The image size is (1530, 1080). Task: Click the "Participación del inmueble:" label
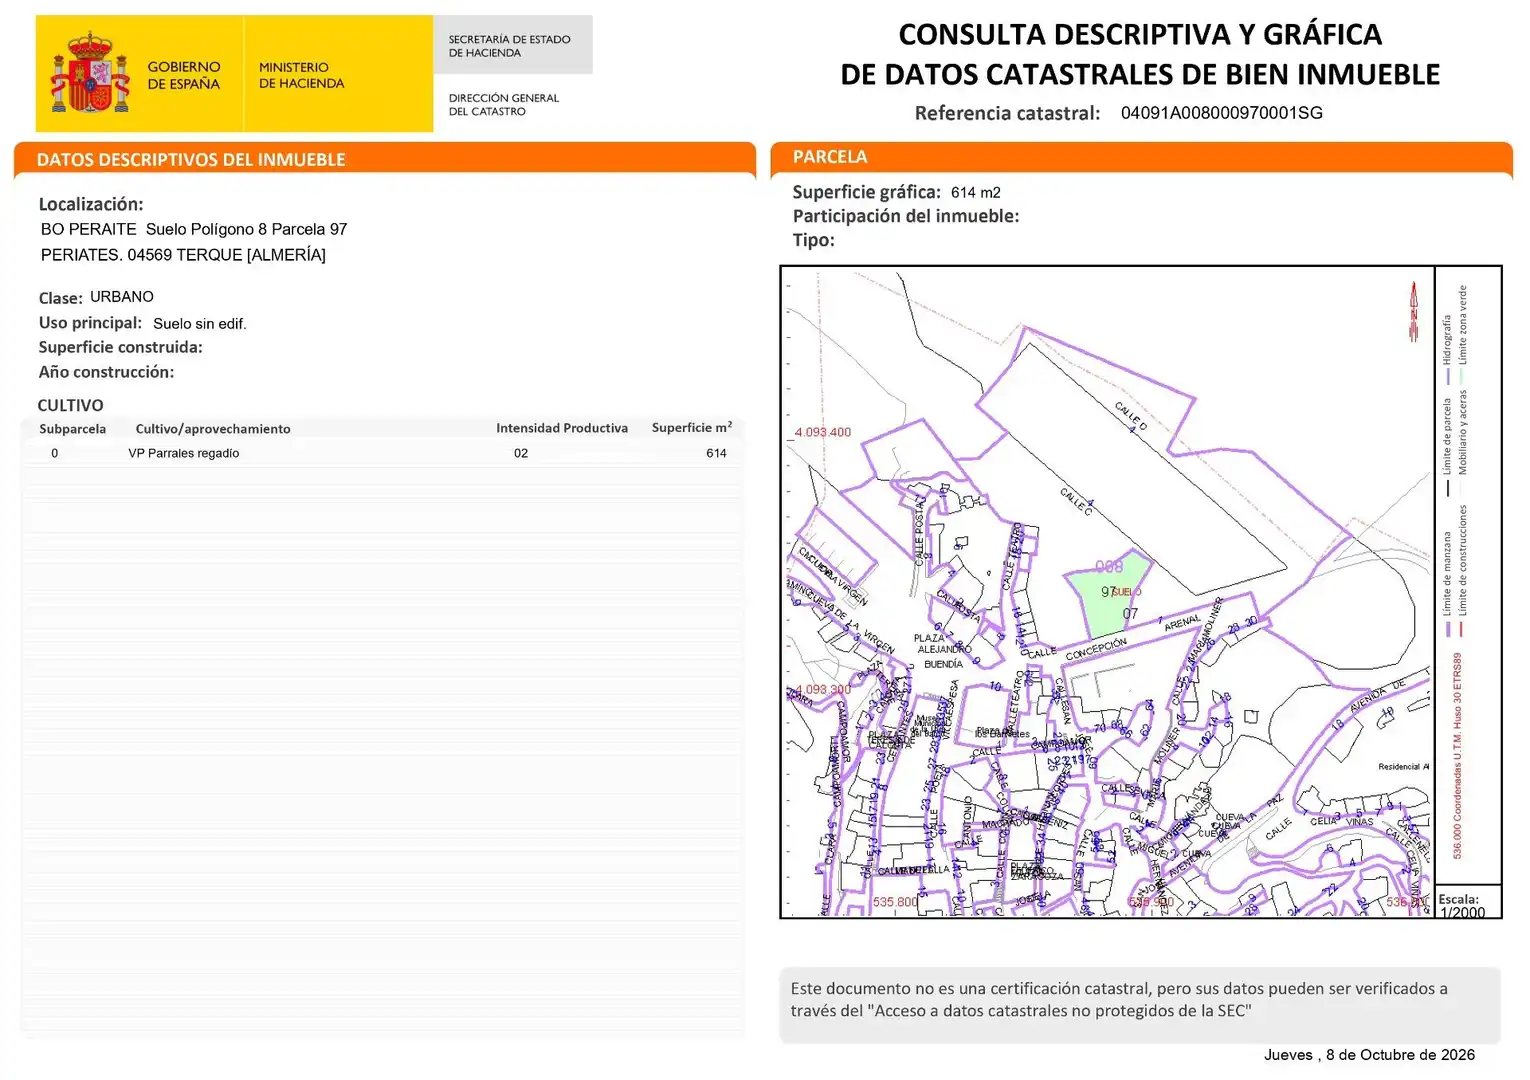pos(906,216)
